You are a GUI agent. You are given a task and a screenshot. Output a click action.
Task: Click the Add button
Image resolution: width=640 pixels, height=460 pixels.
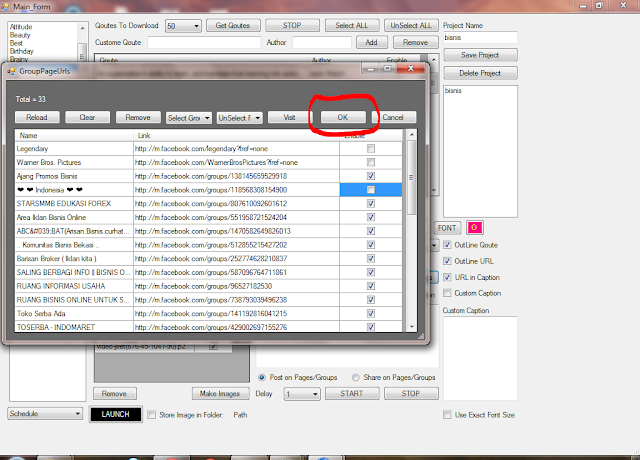[x=371, y=42]
